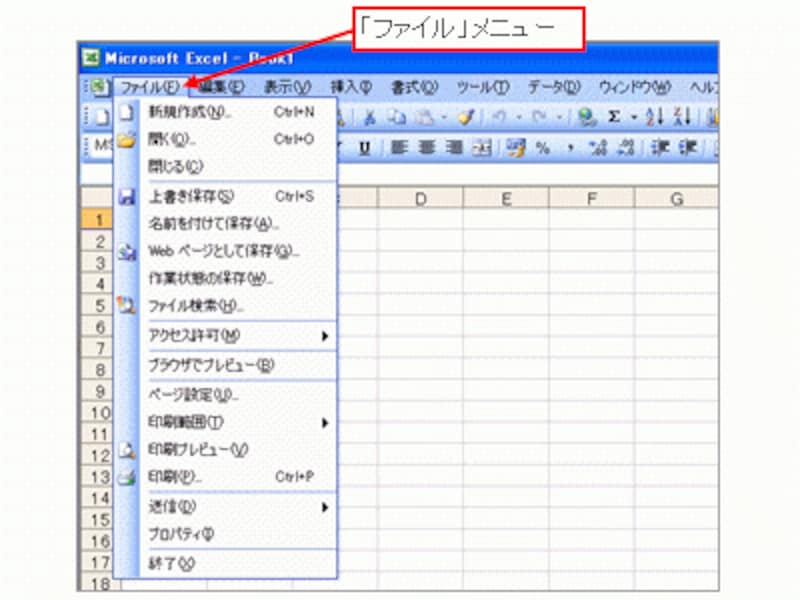Click the Undo arrow icon

point(499,118)
